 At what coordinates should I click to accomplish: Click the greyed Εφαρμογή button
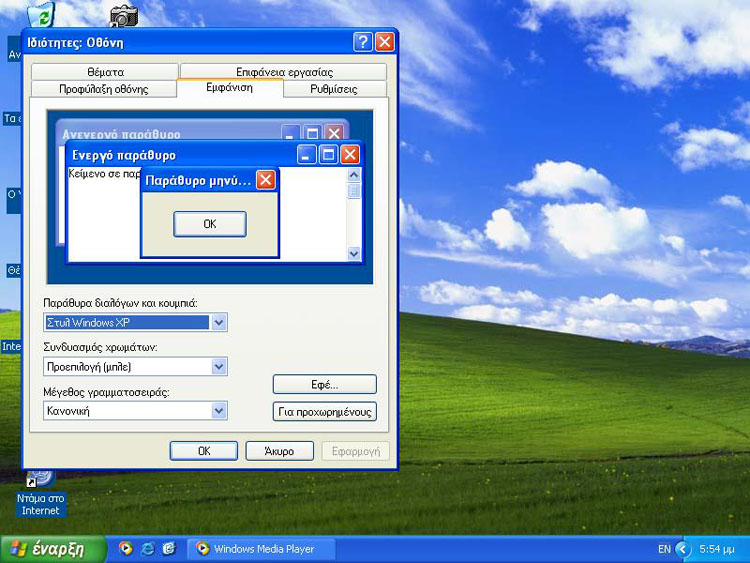[x=355, y=451]
